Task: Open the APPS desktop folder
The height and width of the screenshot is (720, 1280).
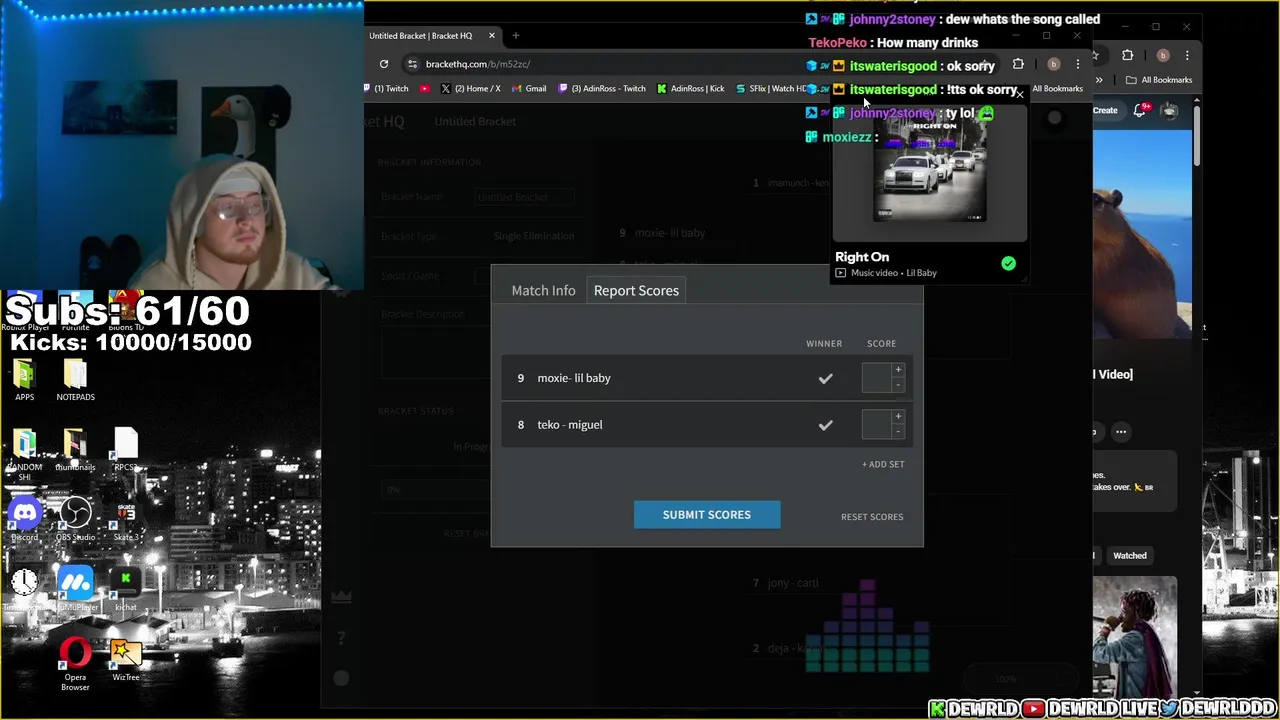Action: (x=24, y=380)
